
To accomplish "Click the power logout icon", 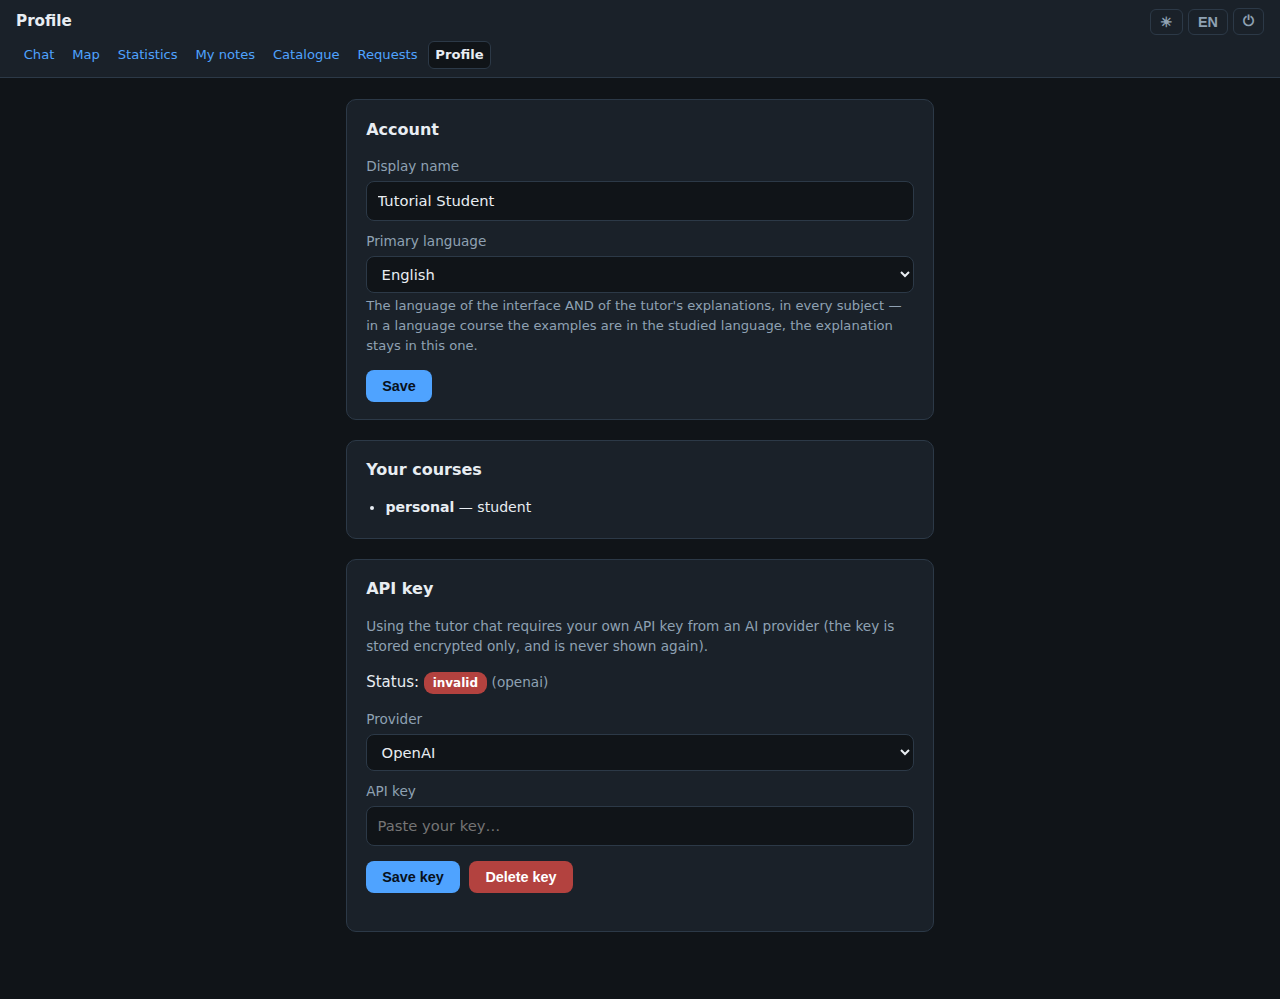I will tap(1248, 22).
